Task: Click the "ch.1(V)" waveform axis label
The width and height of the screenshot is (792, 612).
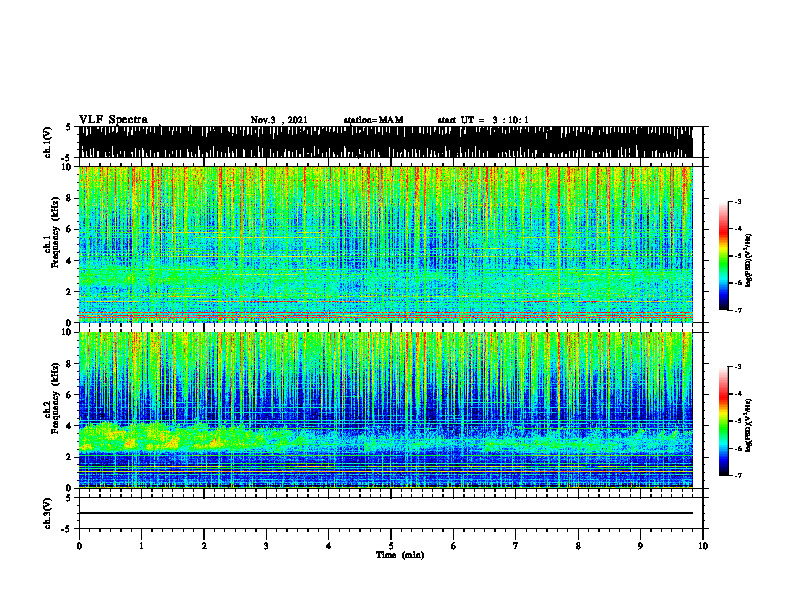Action: tap(47, 142)
